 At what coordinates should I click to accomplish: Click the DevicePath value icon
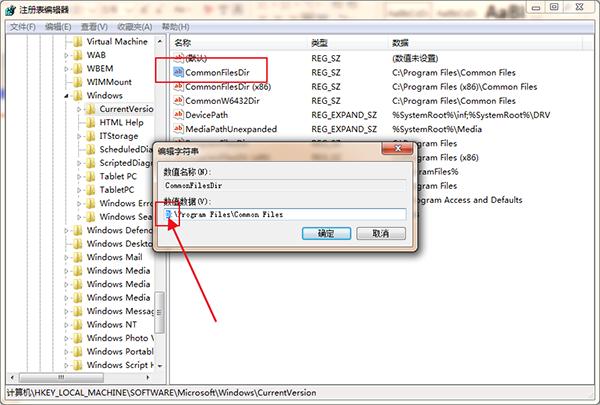pos(178,114)
